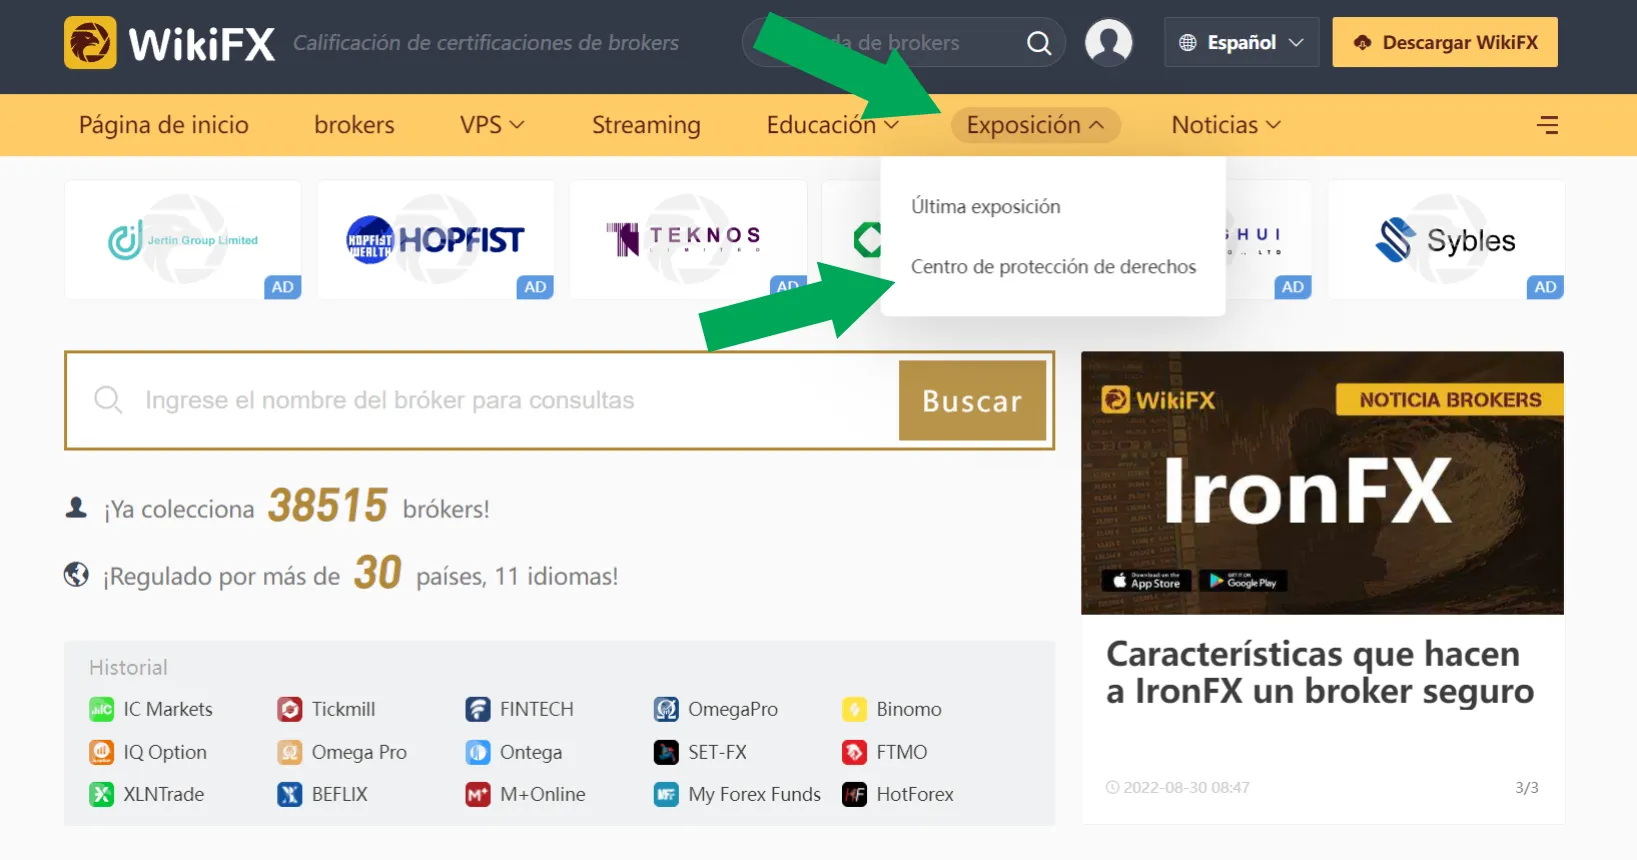
Task: Click My Forex Funds logo icon
Action: pyautogui.click(x=666, y=794)
